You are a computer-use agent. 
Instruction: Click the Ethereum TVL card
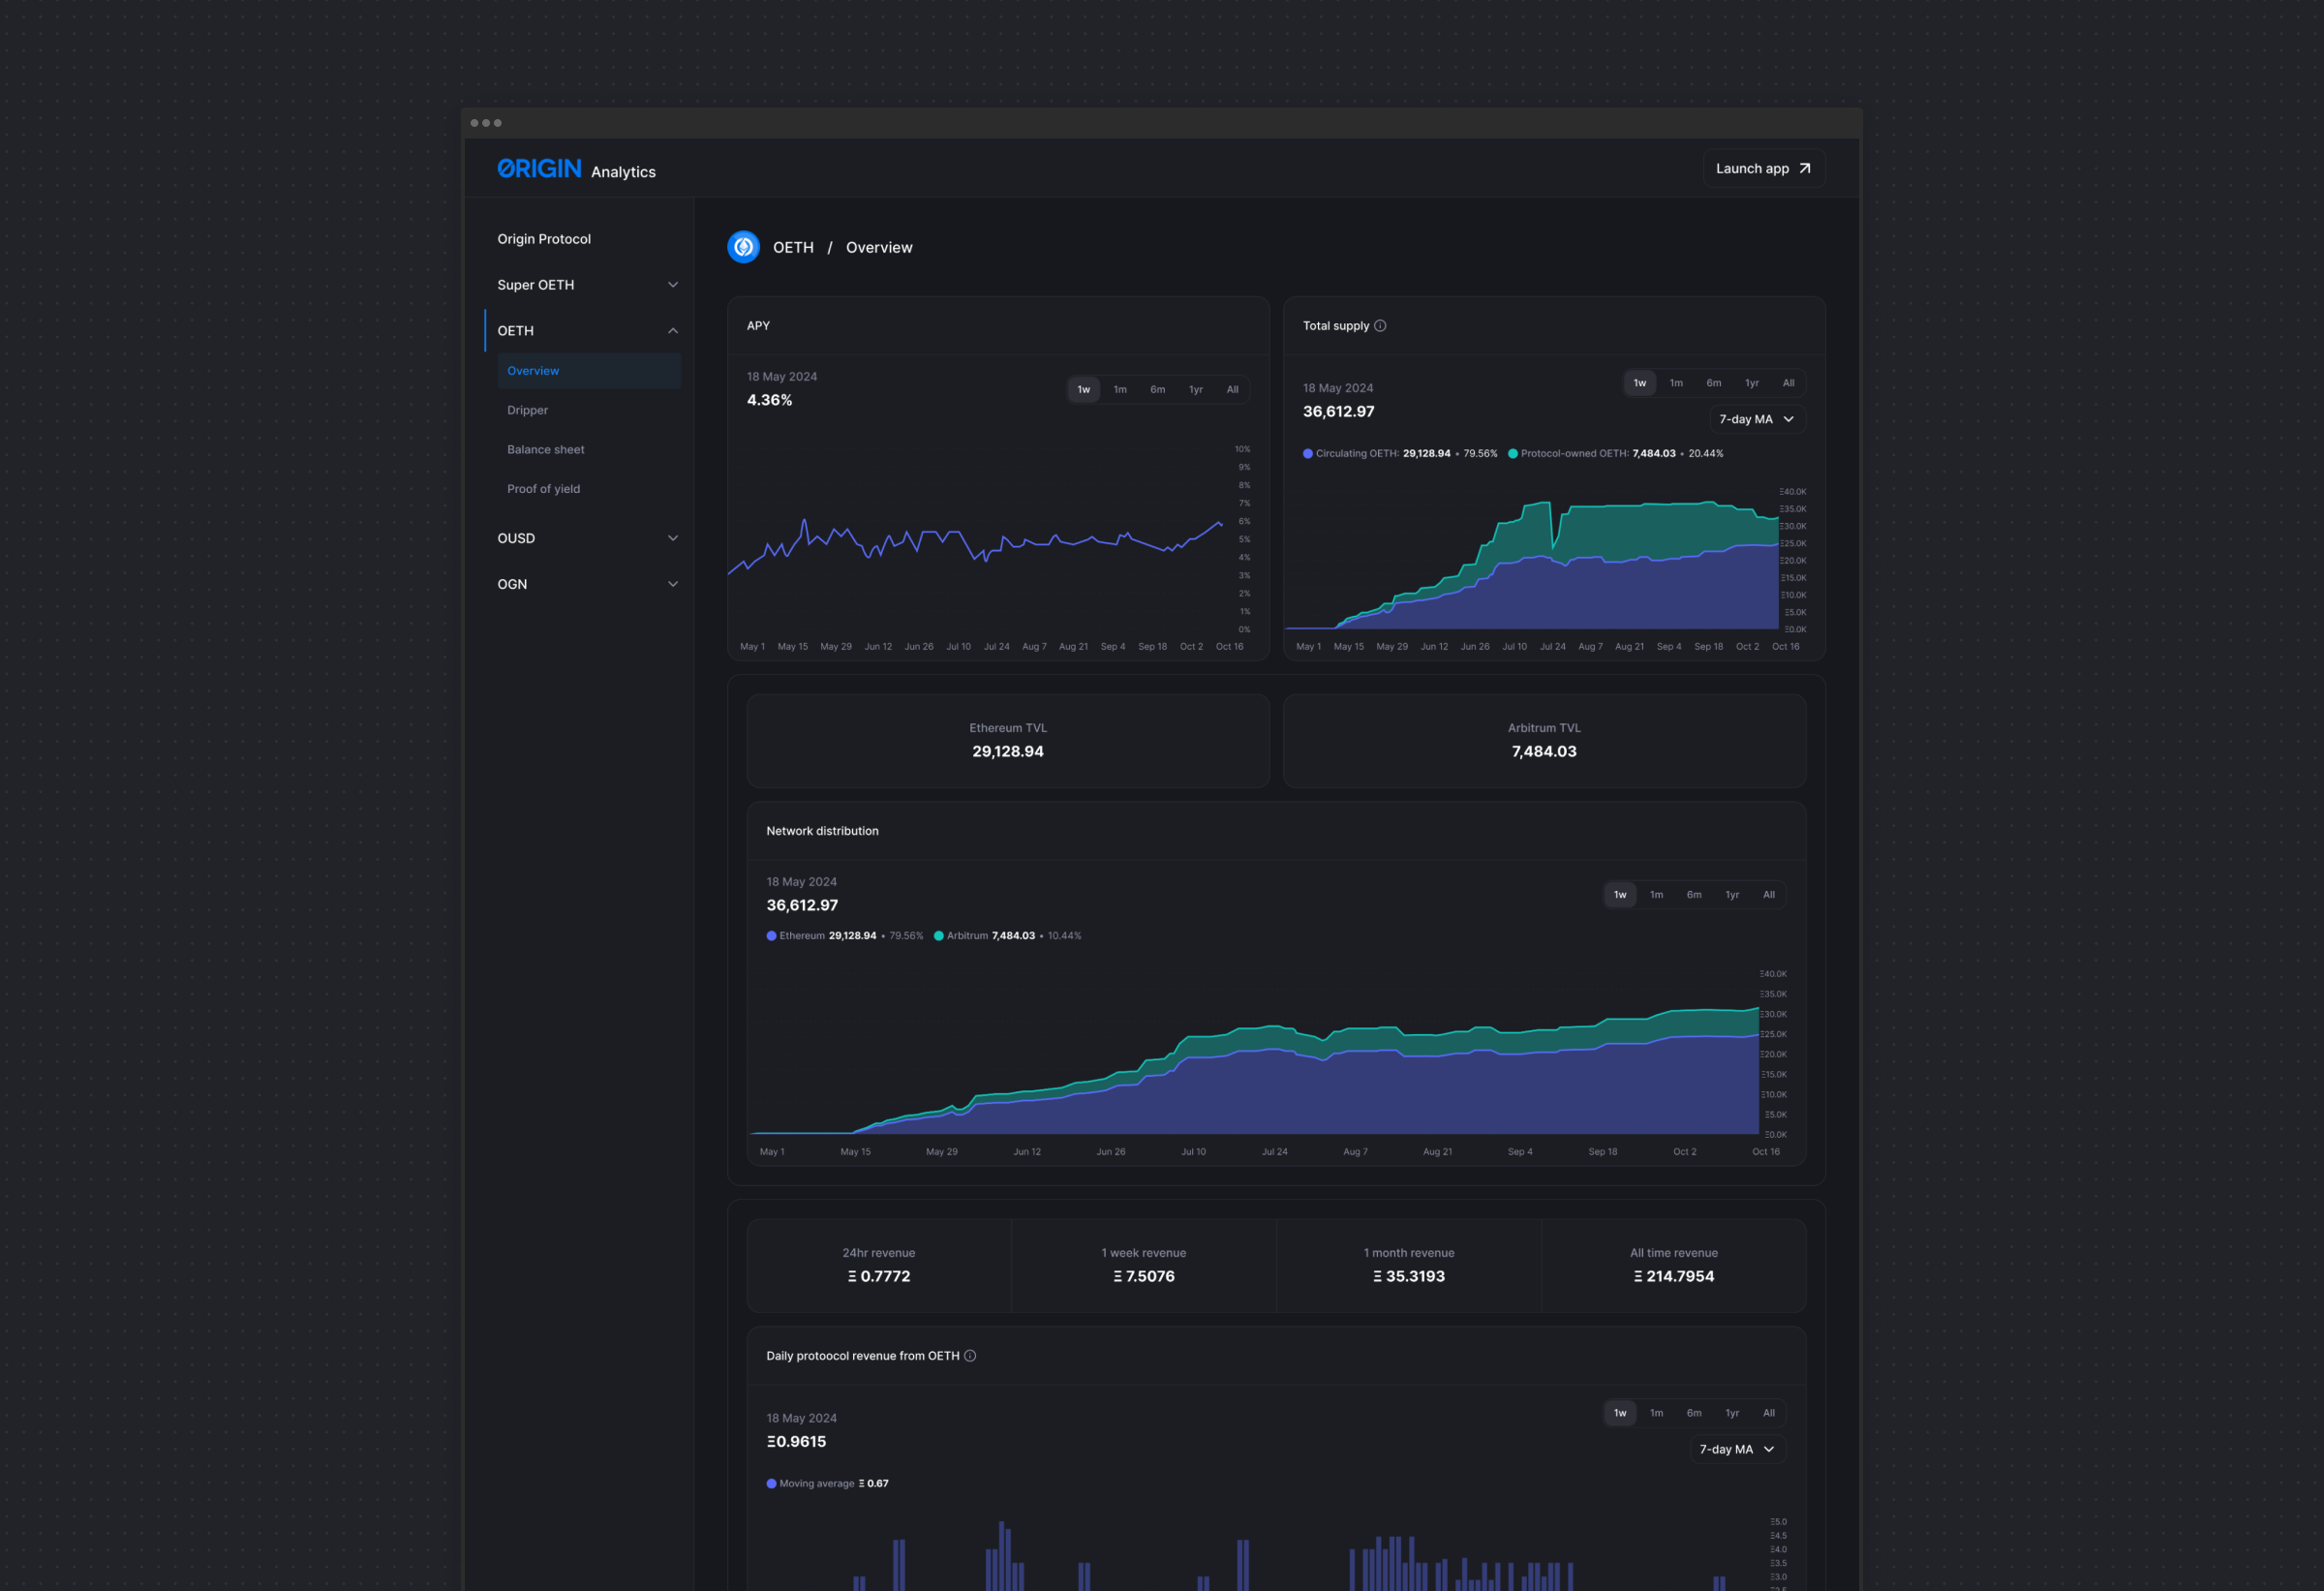pos(1008,741)
